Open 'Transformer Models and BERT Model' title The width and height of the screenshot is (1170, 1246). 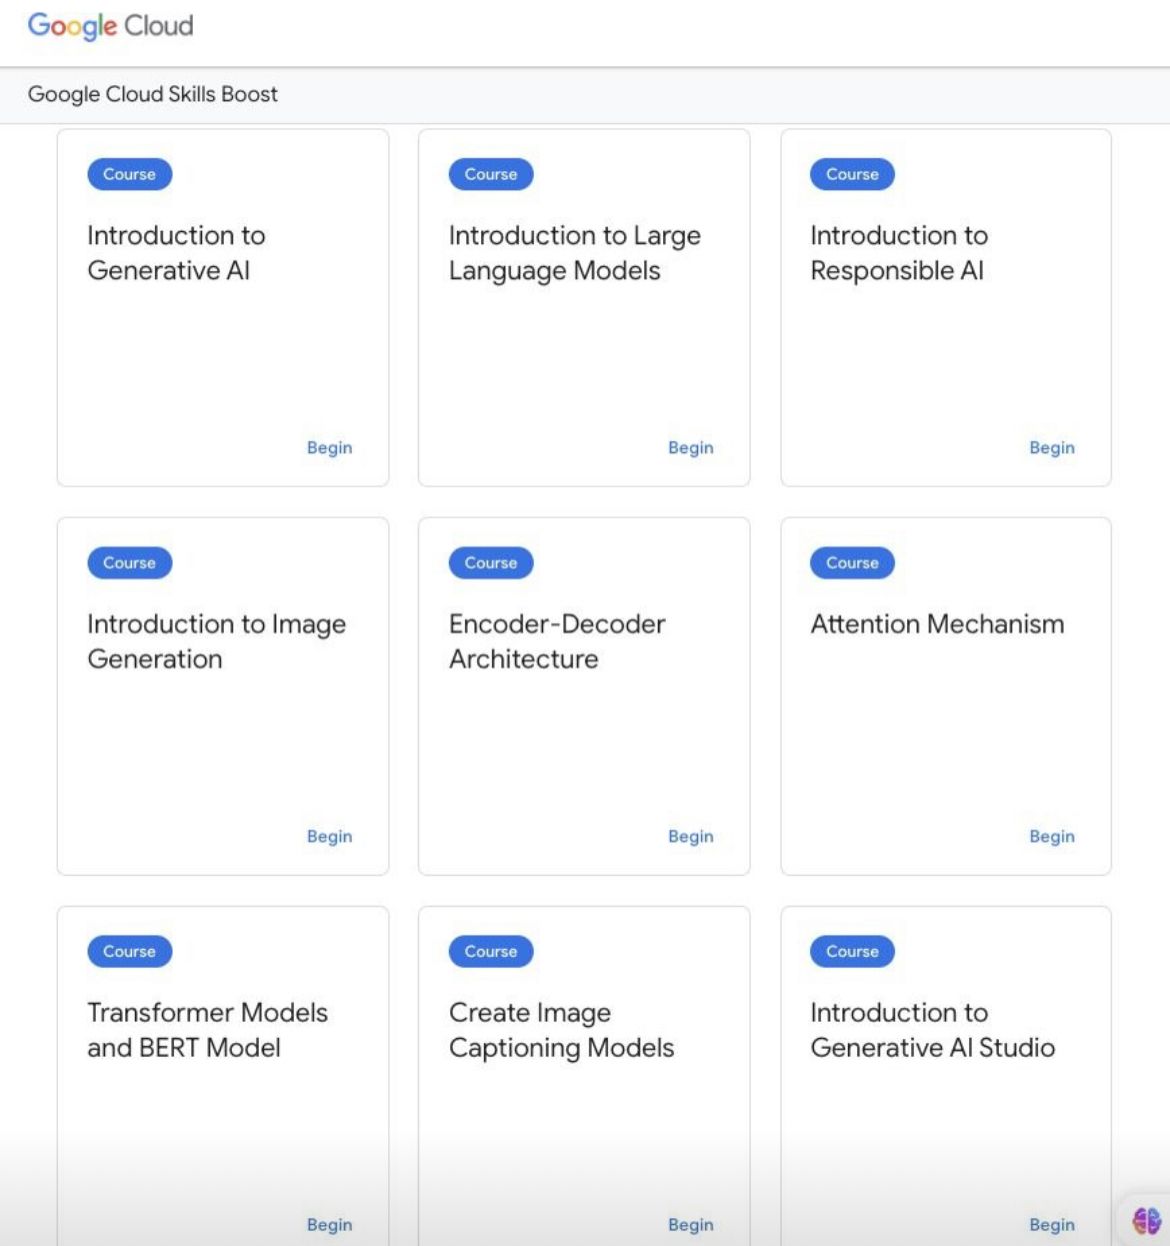pos(207,1030)
